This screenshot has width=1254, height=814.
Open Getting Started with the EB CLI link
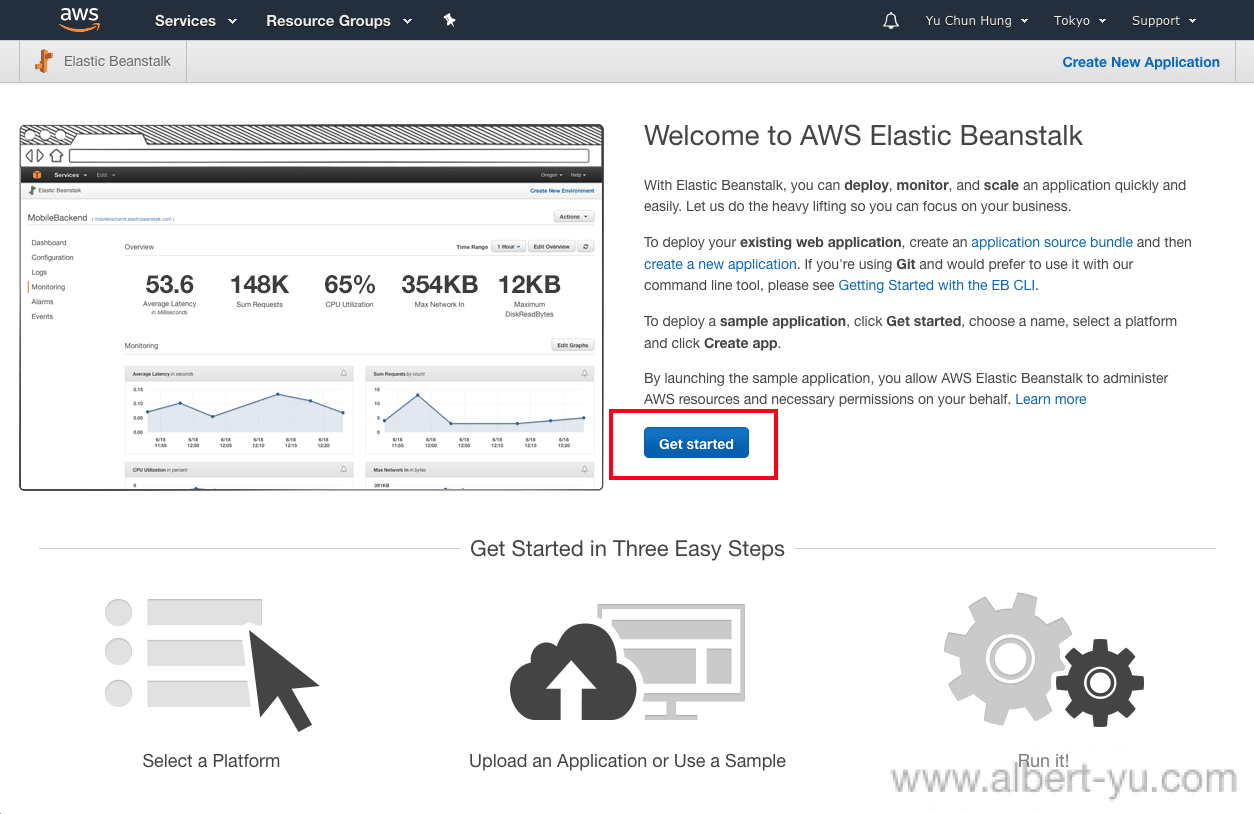937,285
